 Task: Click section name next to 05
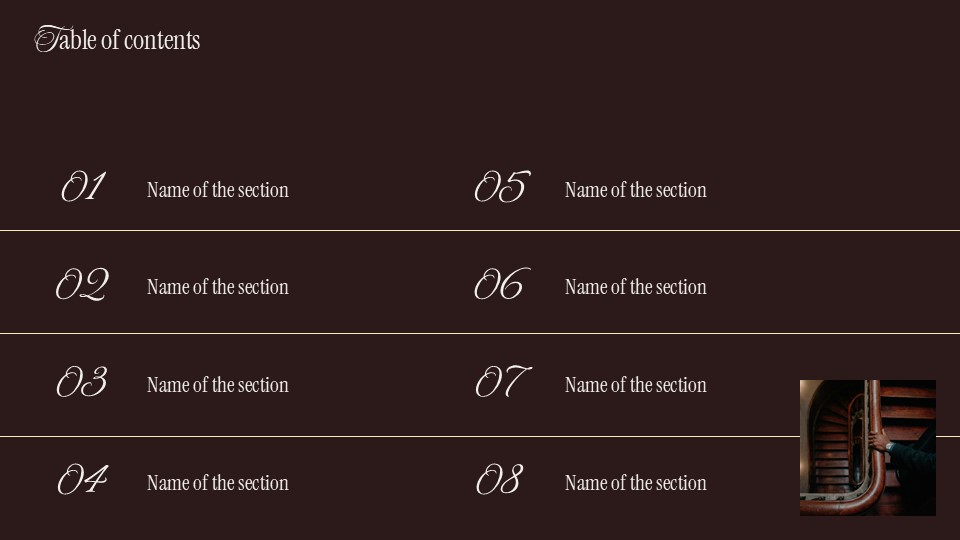click(635, 190)
